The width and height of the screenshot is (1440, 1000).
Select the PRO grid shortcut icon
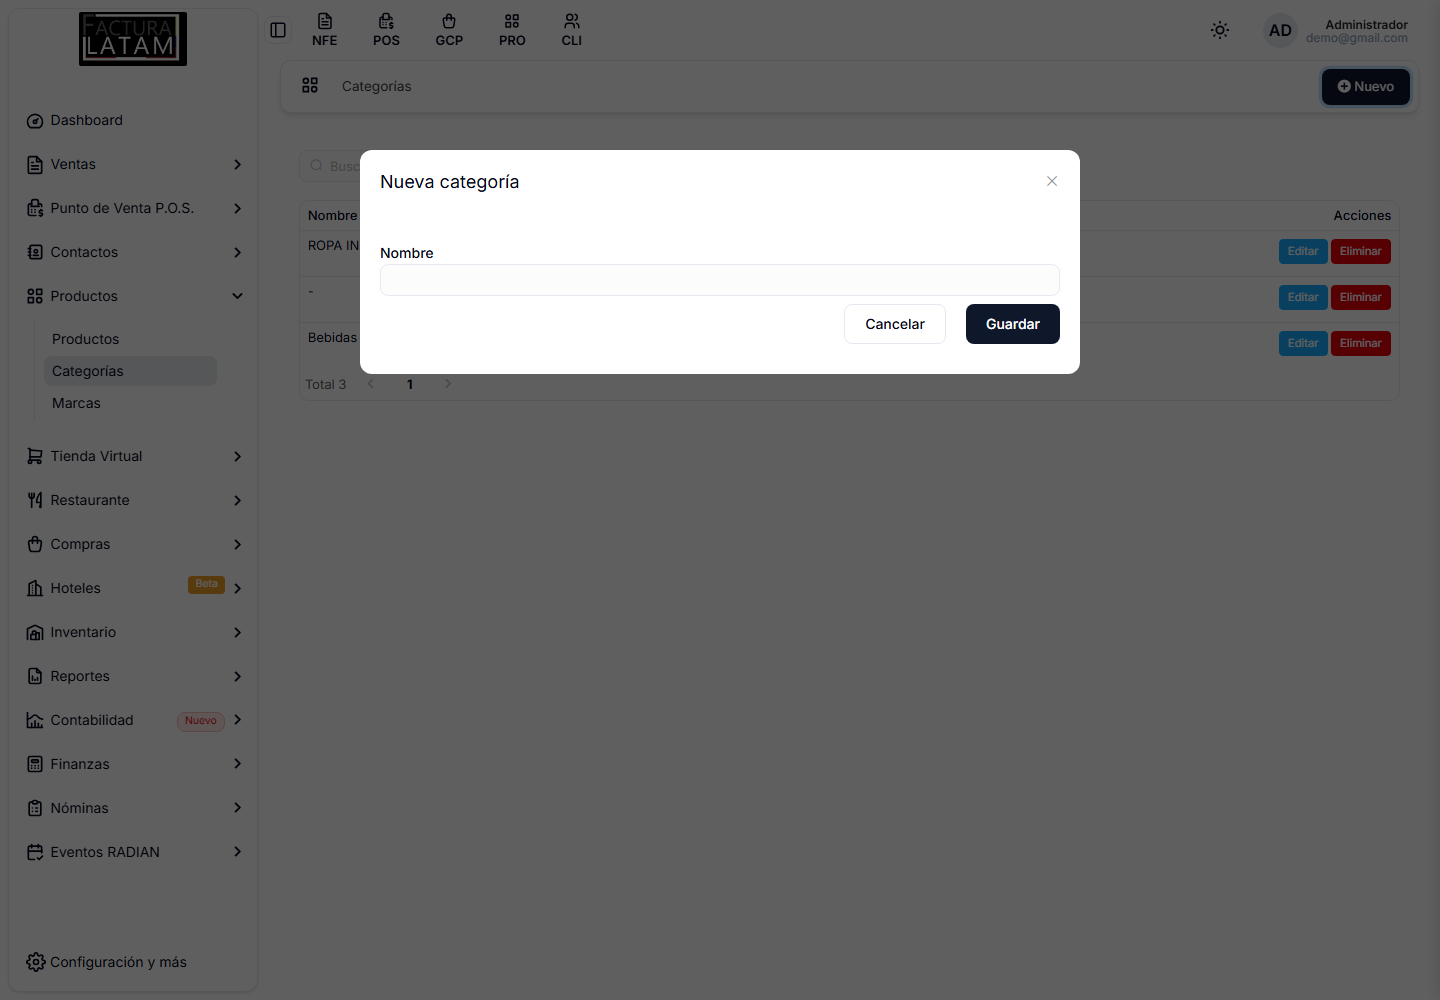[512, 21]
